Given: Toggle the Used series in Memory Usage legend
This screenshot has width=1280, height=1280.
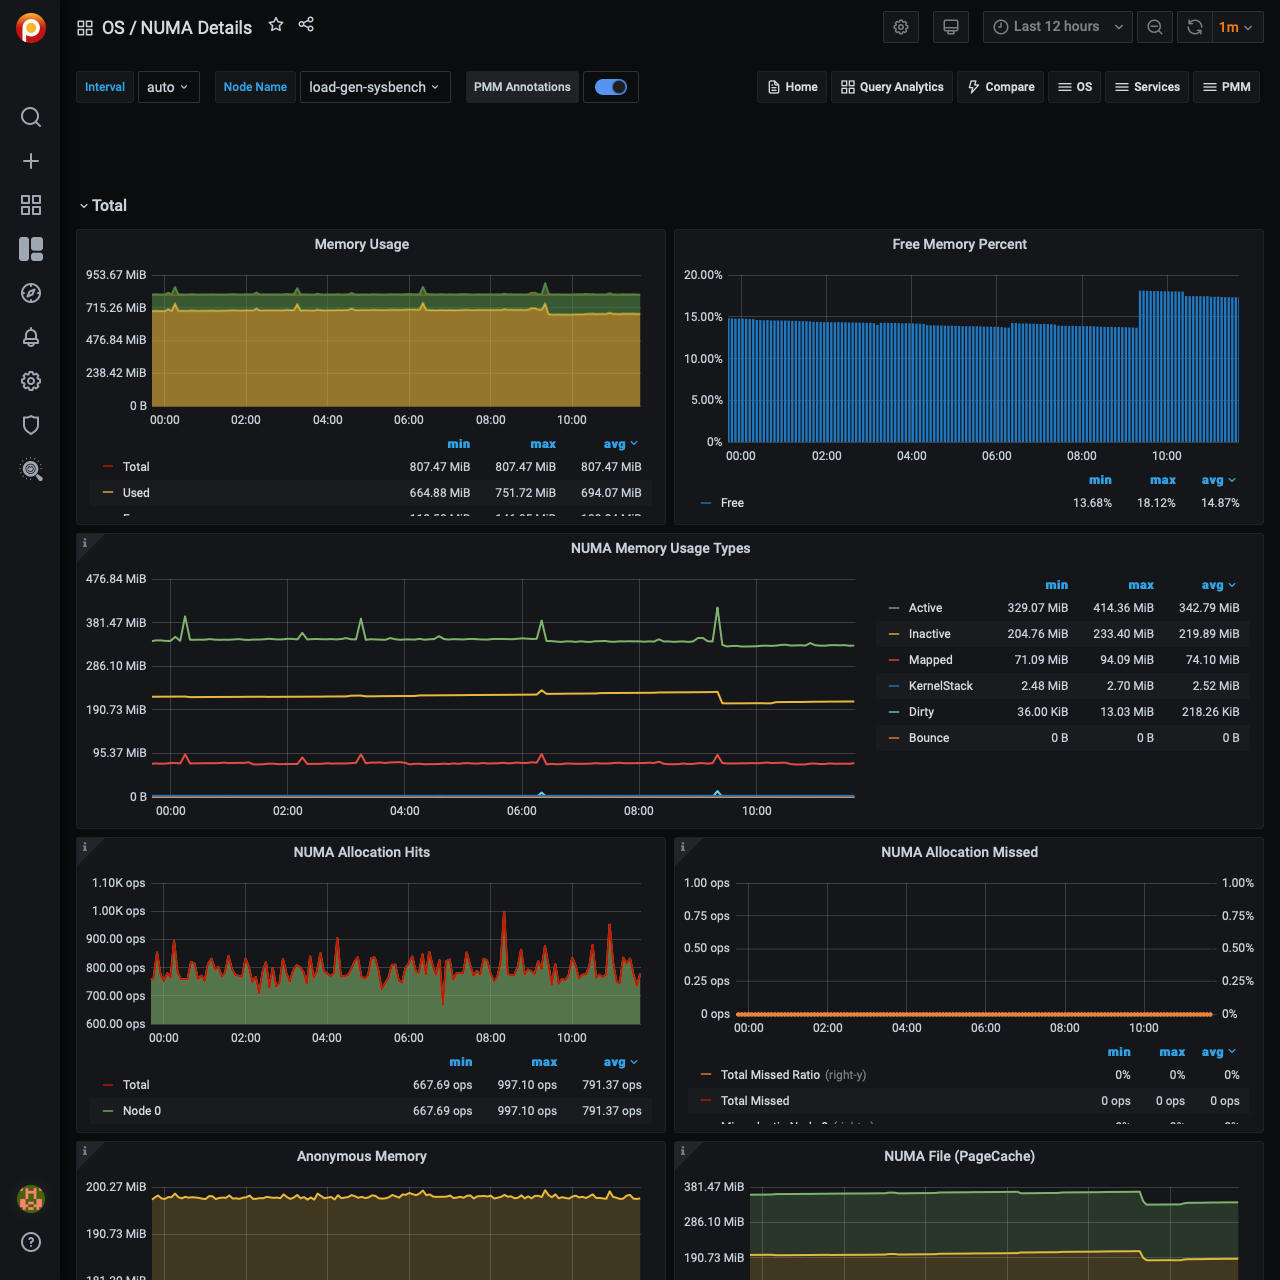Looking at the screenshot, I should 136,493.
